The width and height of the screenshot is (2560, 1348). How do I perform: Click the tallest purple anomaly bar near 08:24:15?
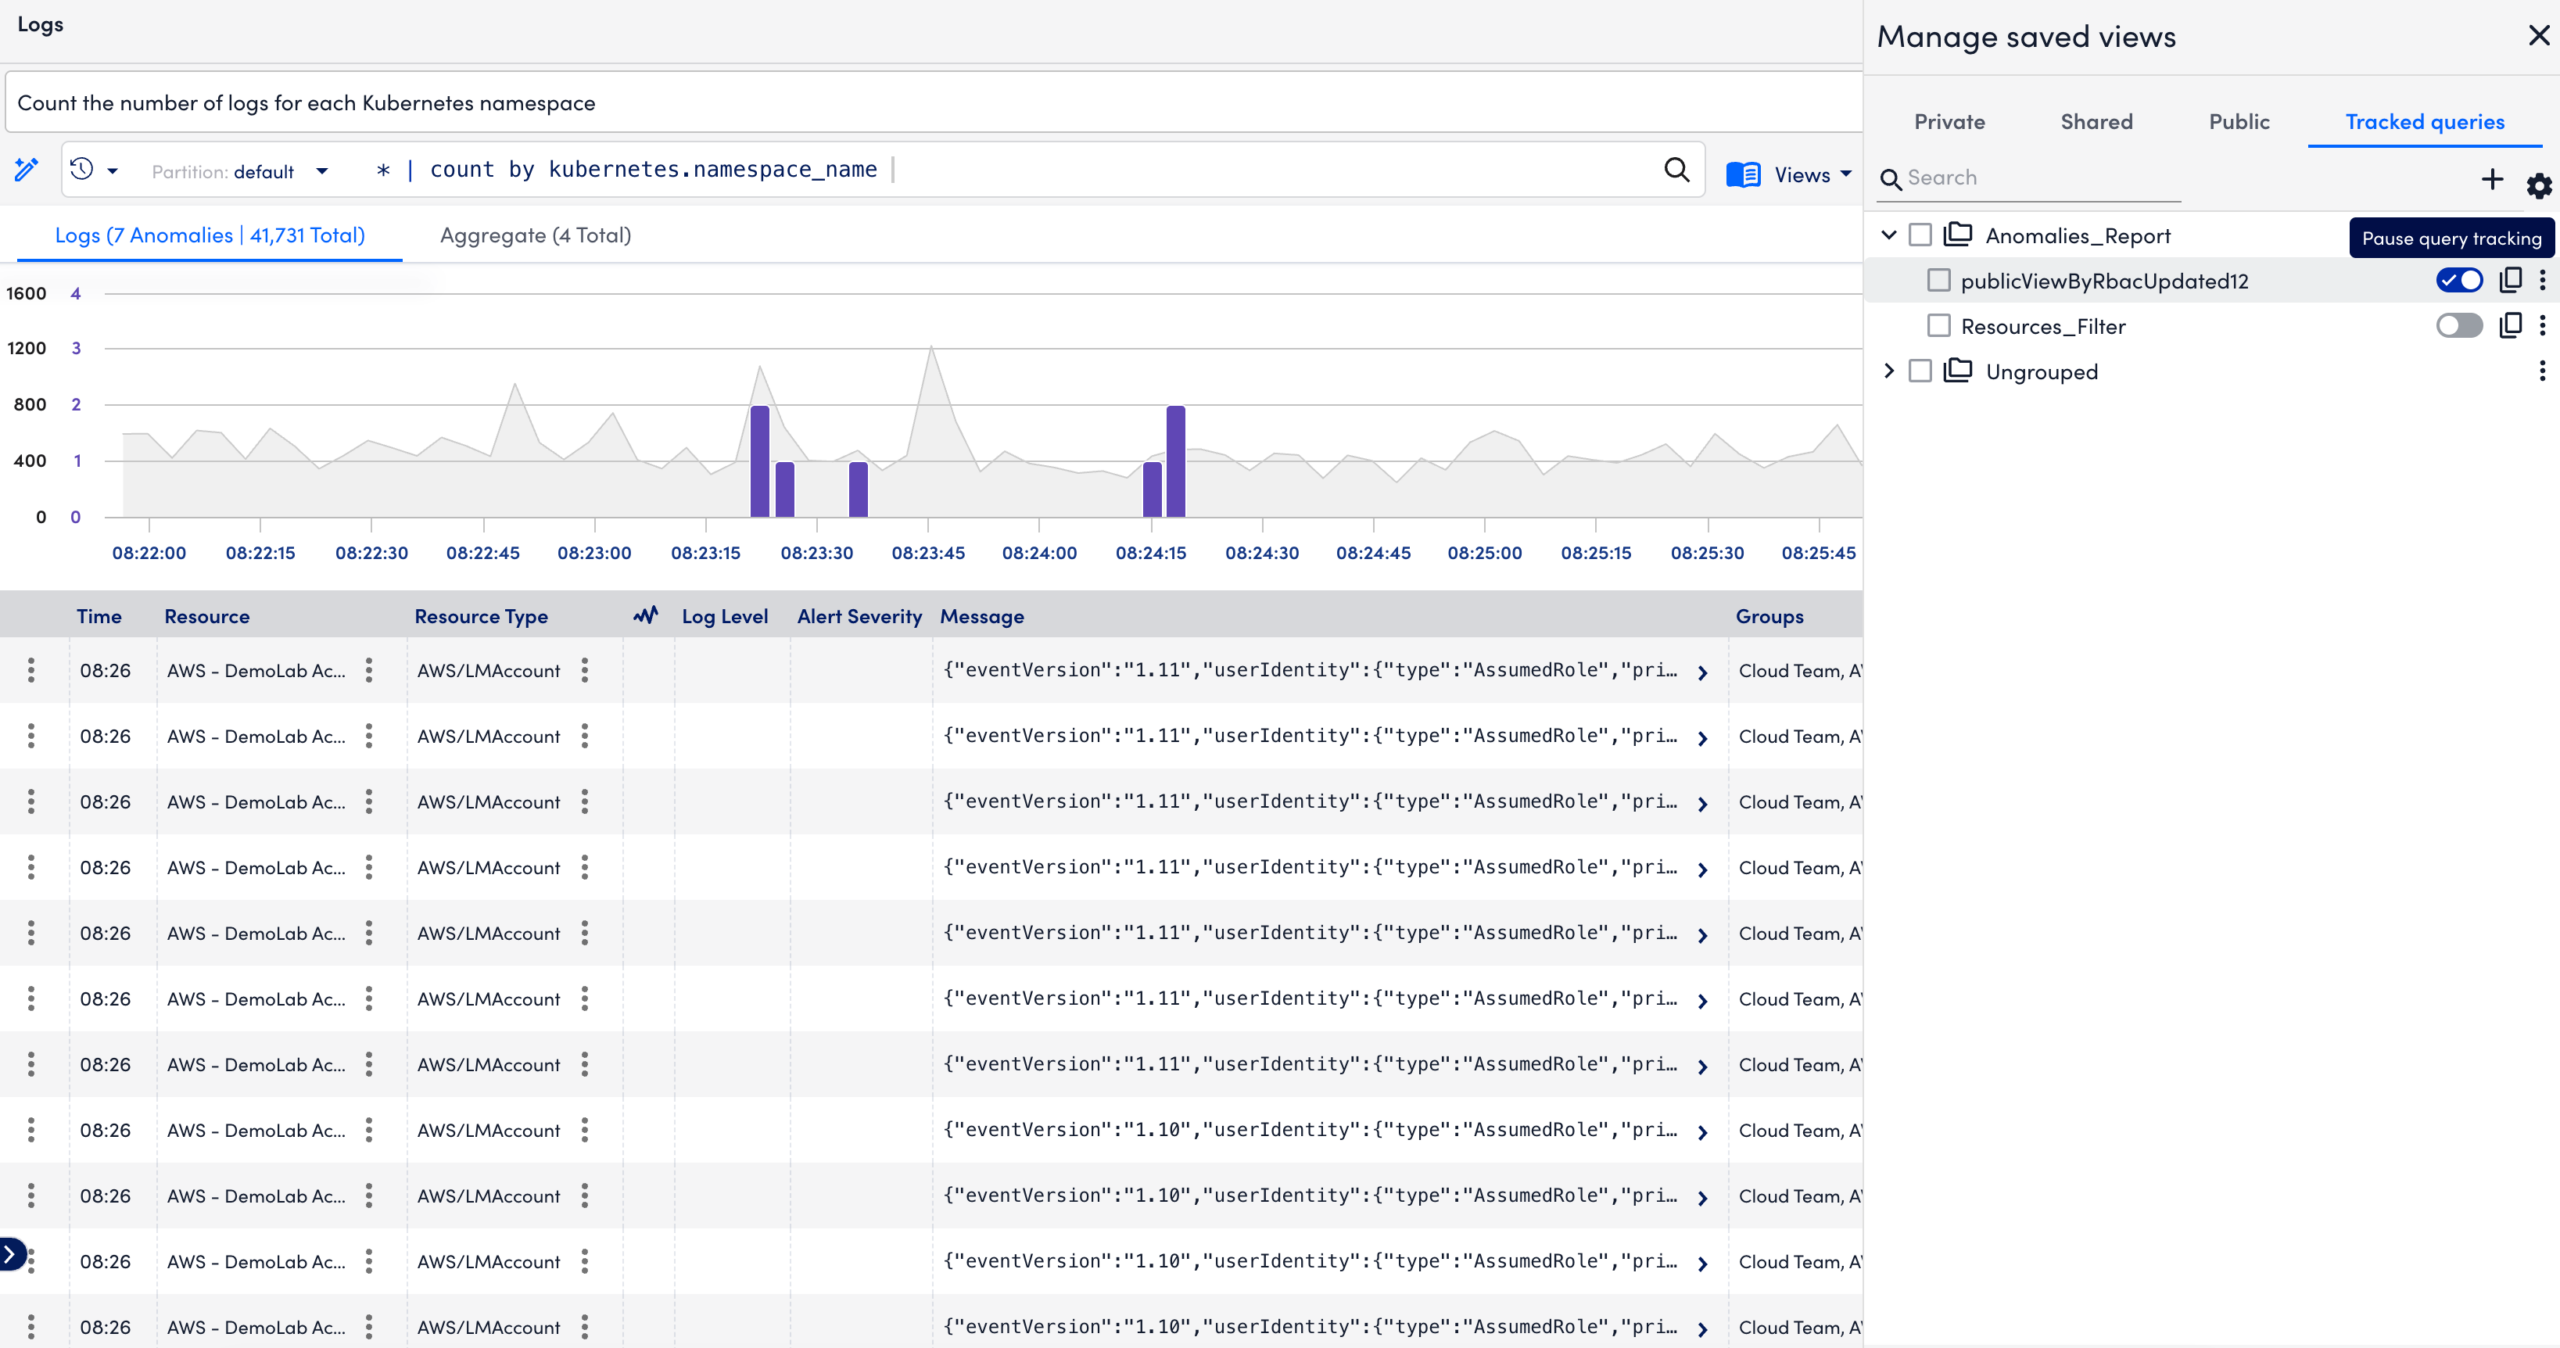pyautogui.click(x=1176, y=461)
